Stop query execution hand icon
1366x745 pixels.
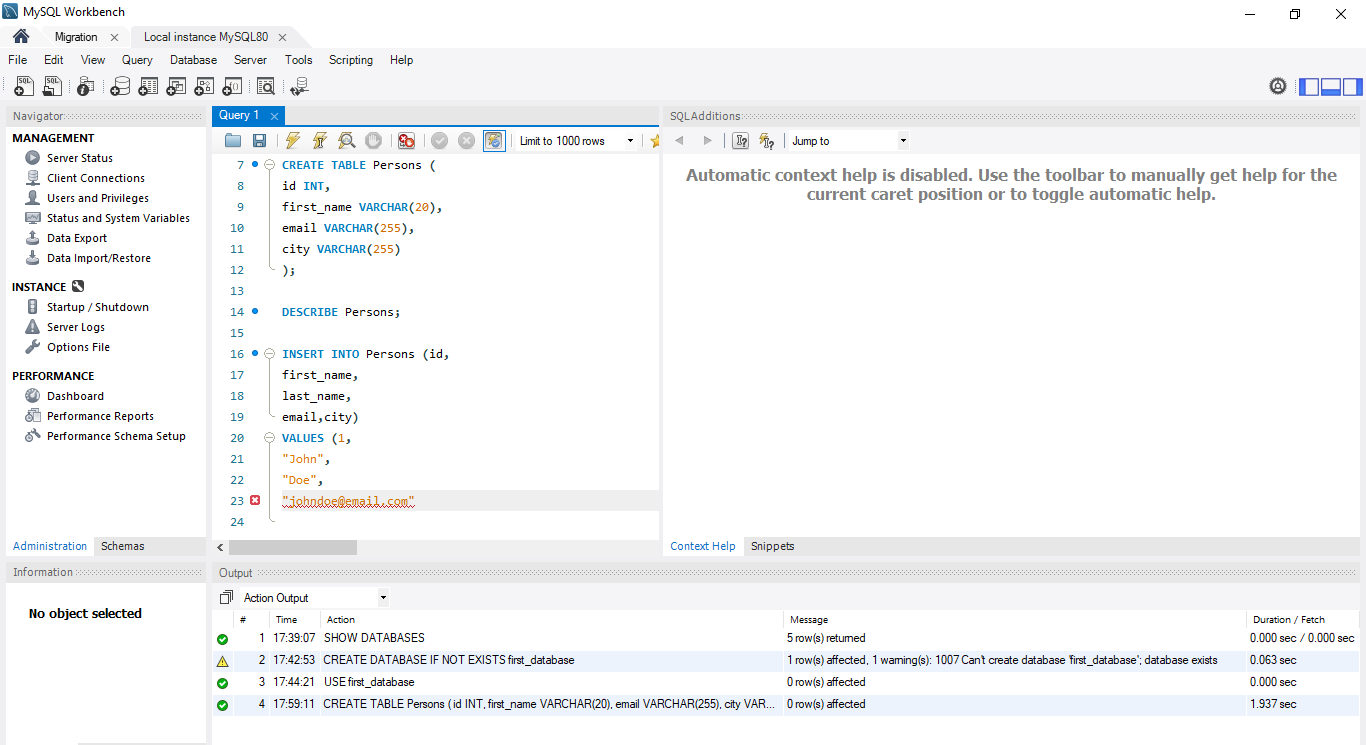click(x=373, y=141)
